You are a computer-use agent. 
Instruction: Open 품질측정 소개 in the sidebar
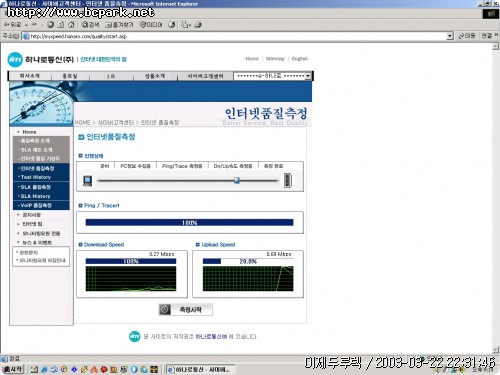[x=35, y=141]
